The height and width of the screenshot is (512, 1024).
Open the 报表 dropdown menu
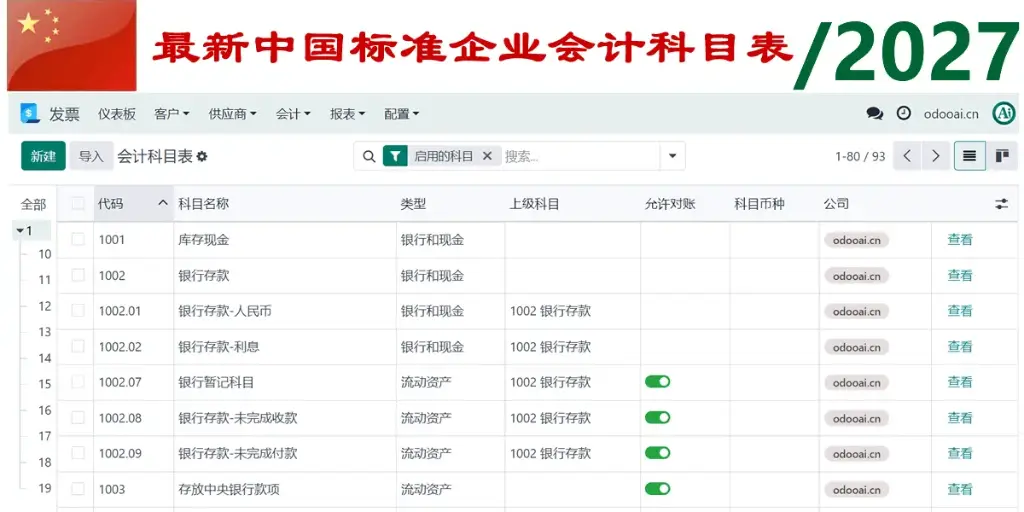[x=347, y=114]
